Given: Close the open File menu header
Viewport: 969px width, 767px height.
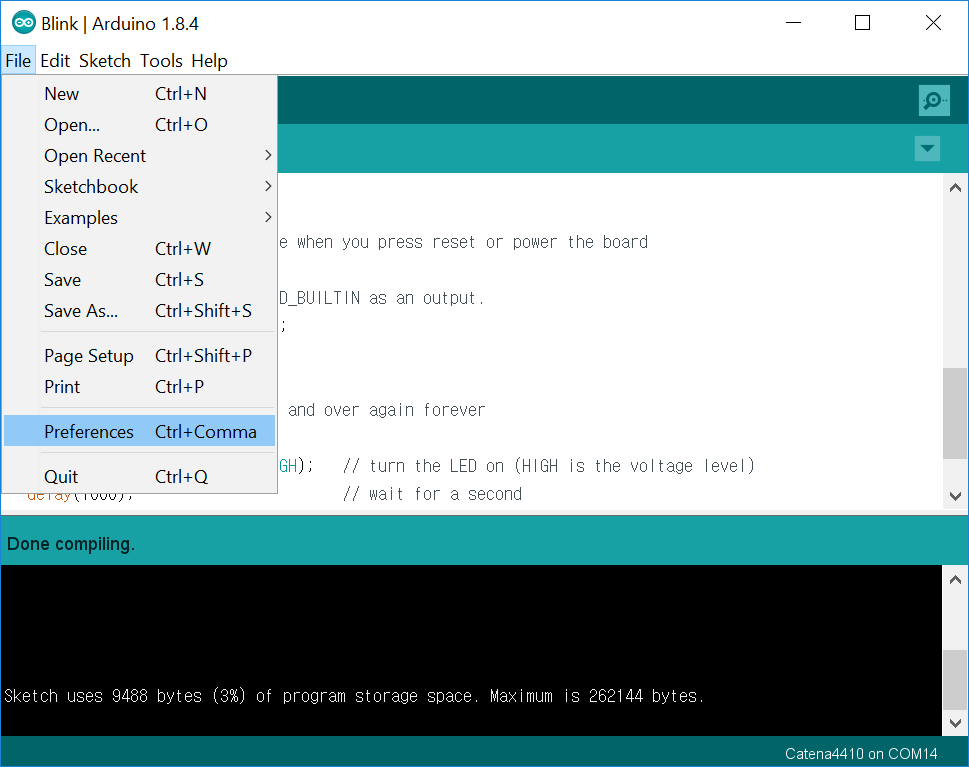Looking at the screenshot, I should (18, 61).
